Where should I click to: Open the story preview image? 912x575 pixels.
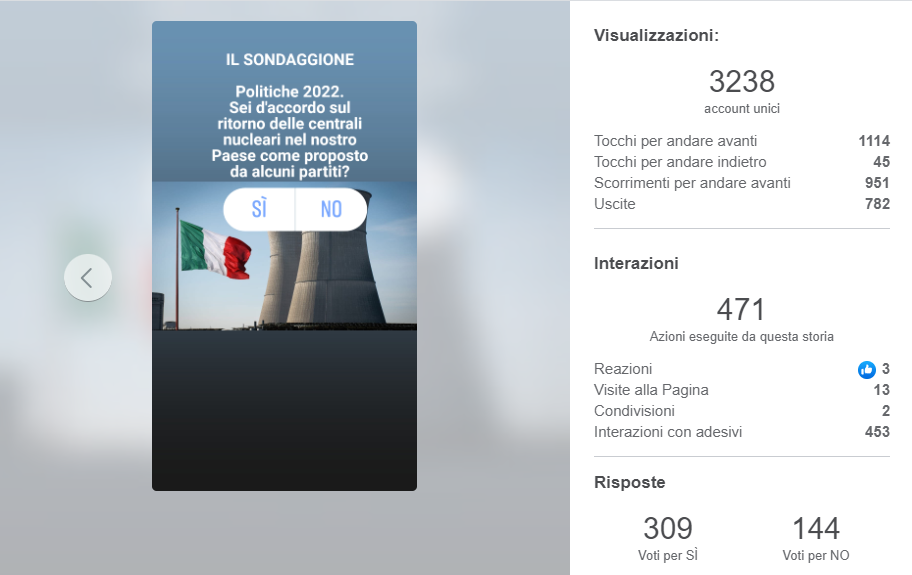click(x=284, y=256)
